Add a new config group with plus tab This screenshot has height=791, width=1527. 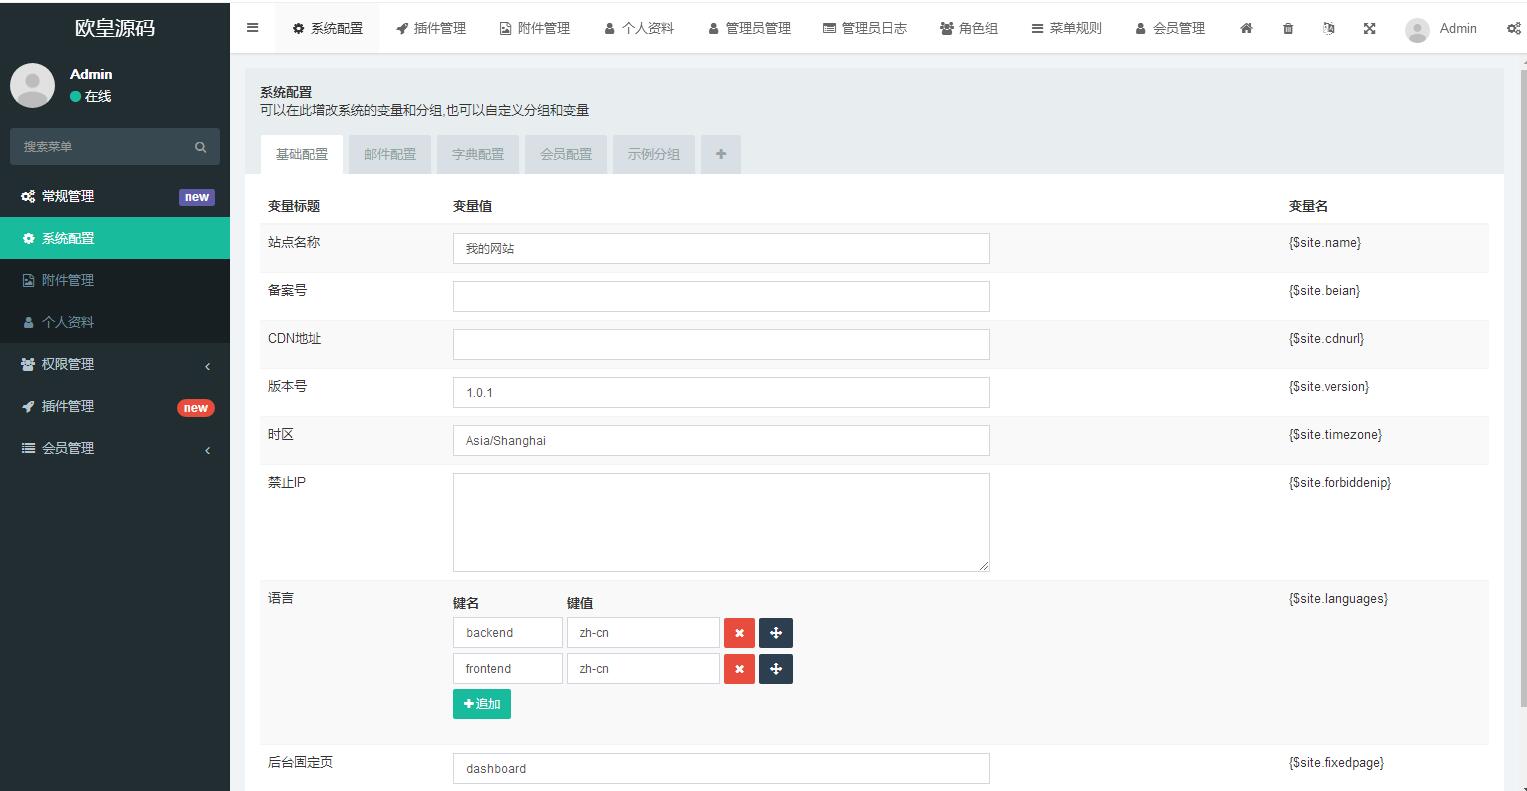pyautogui.click(x=721, y=155)
